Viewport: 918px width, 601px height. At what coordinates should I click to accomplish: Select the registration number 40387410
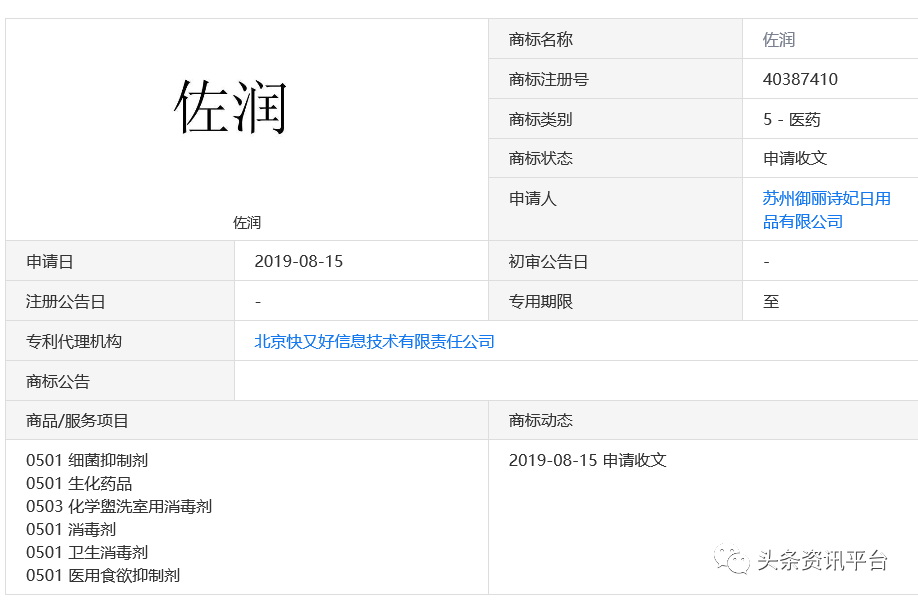(x=800, y=79)
